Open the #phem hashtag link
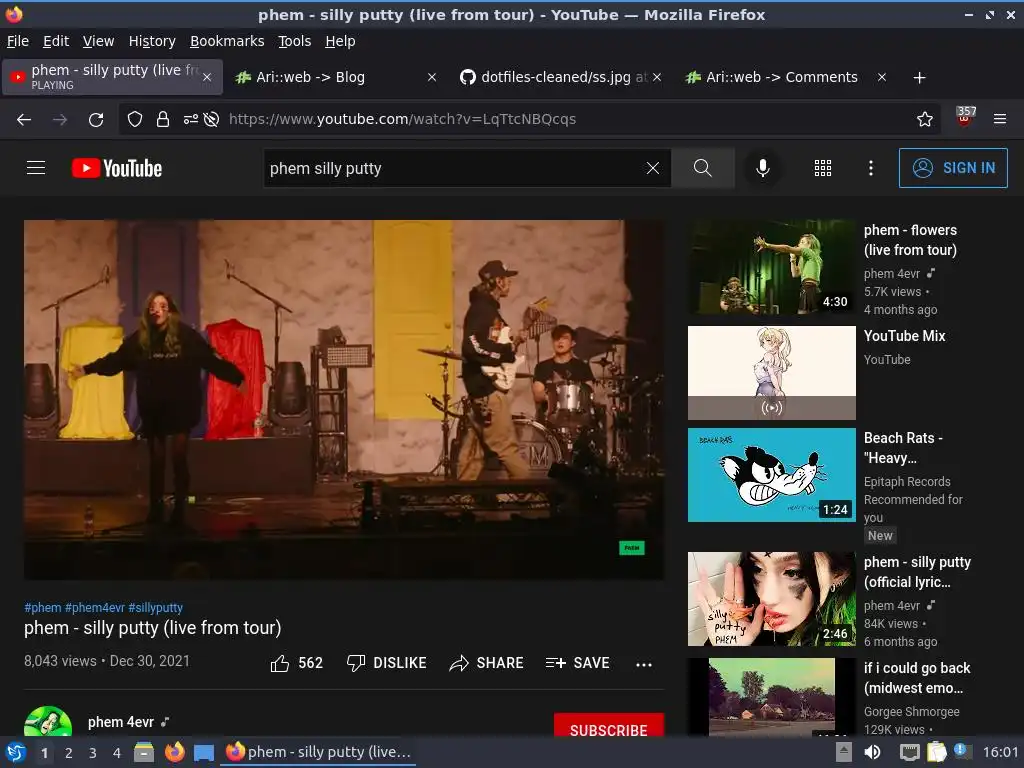 [x=42, y=607]
